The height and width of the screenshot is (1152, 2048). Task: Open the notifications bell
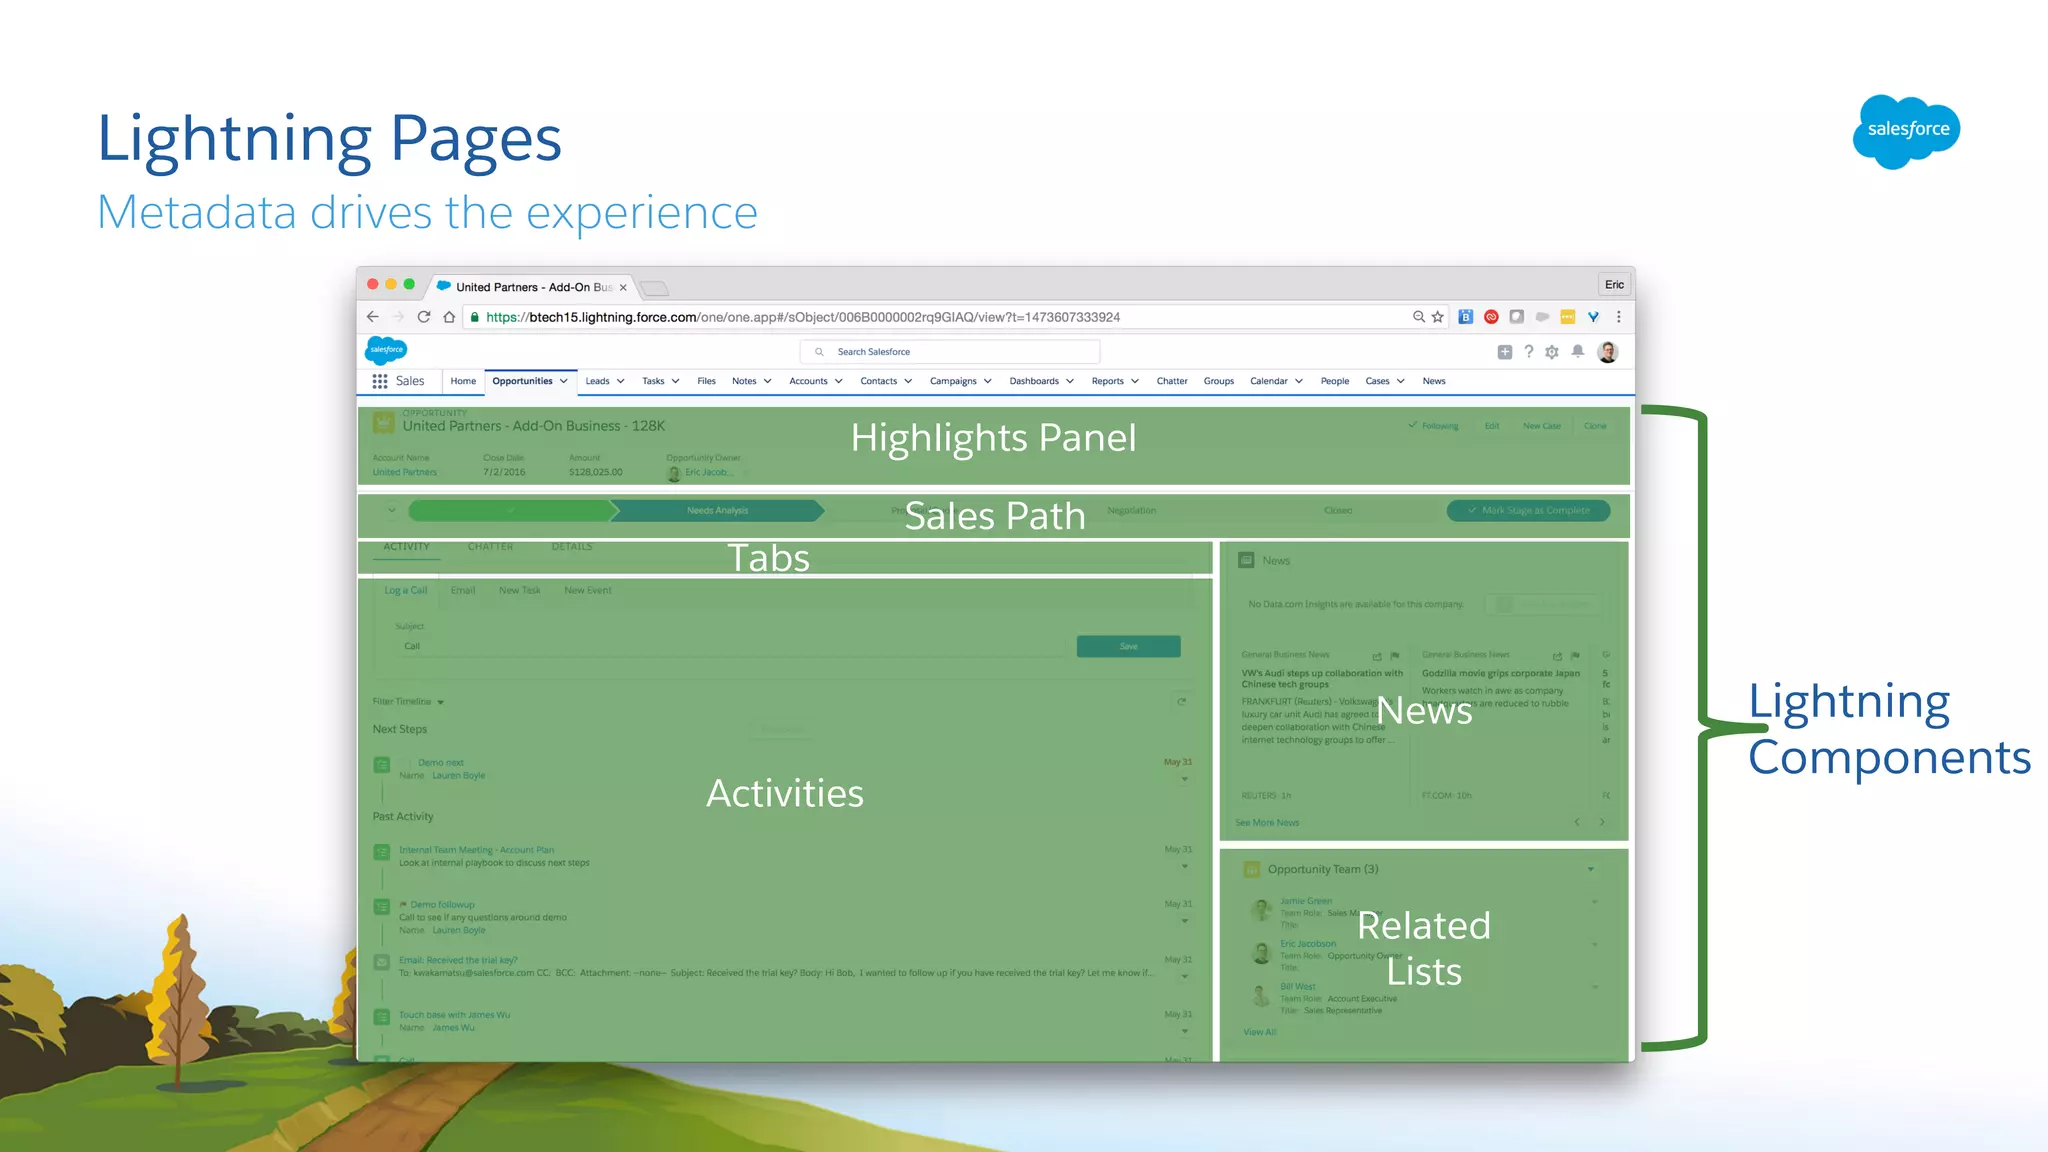[x=1578, y=351]
